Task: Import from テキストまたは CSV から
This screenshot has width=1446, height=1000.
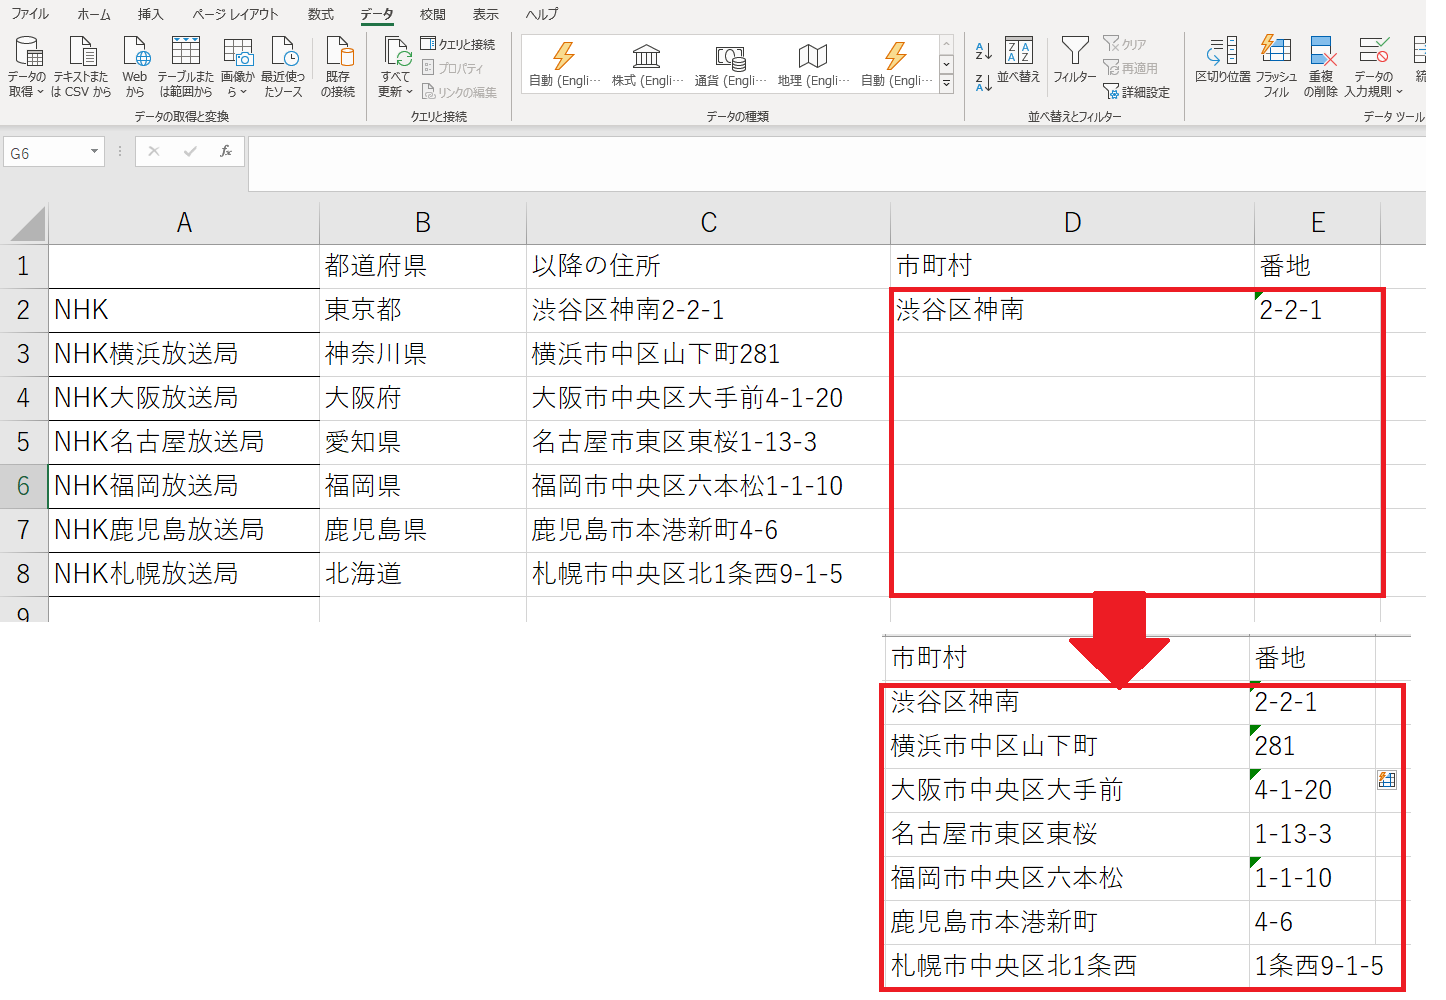Action: pyautogui.click(x=81, y=67)
